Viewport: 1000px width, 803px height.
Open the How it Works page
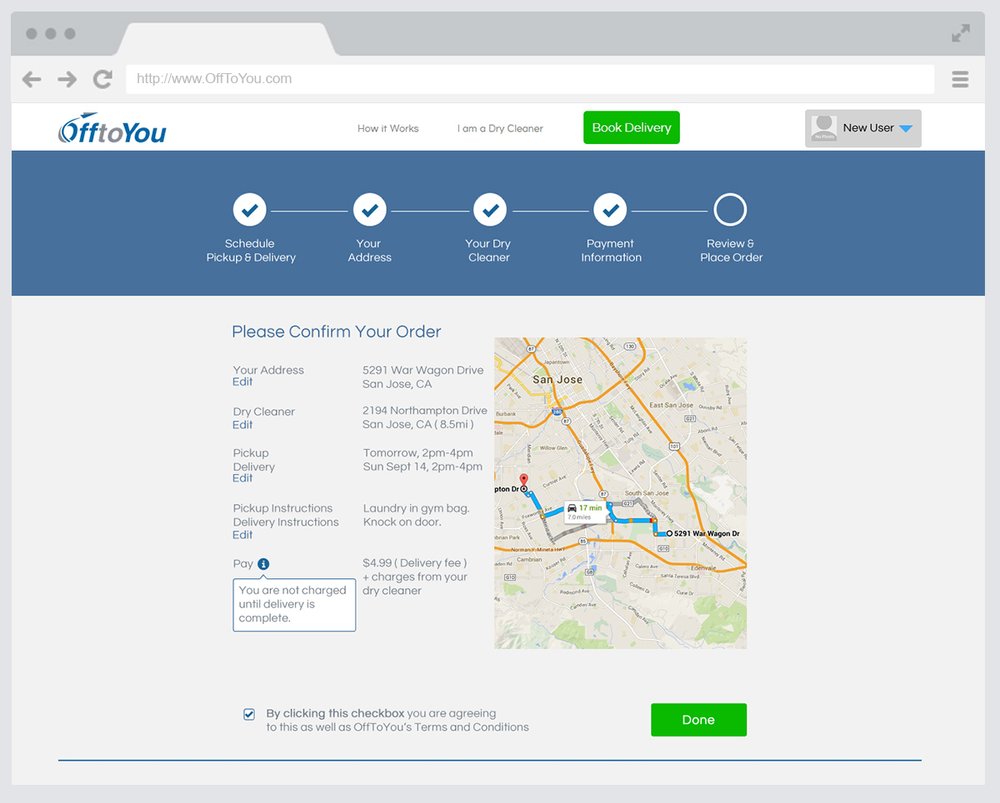click(x=388, y=129)
